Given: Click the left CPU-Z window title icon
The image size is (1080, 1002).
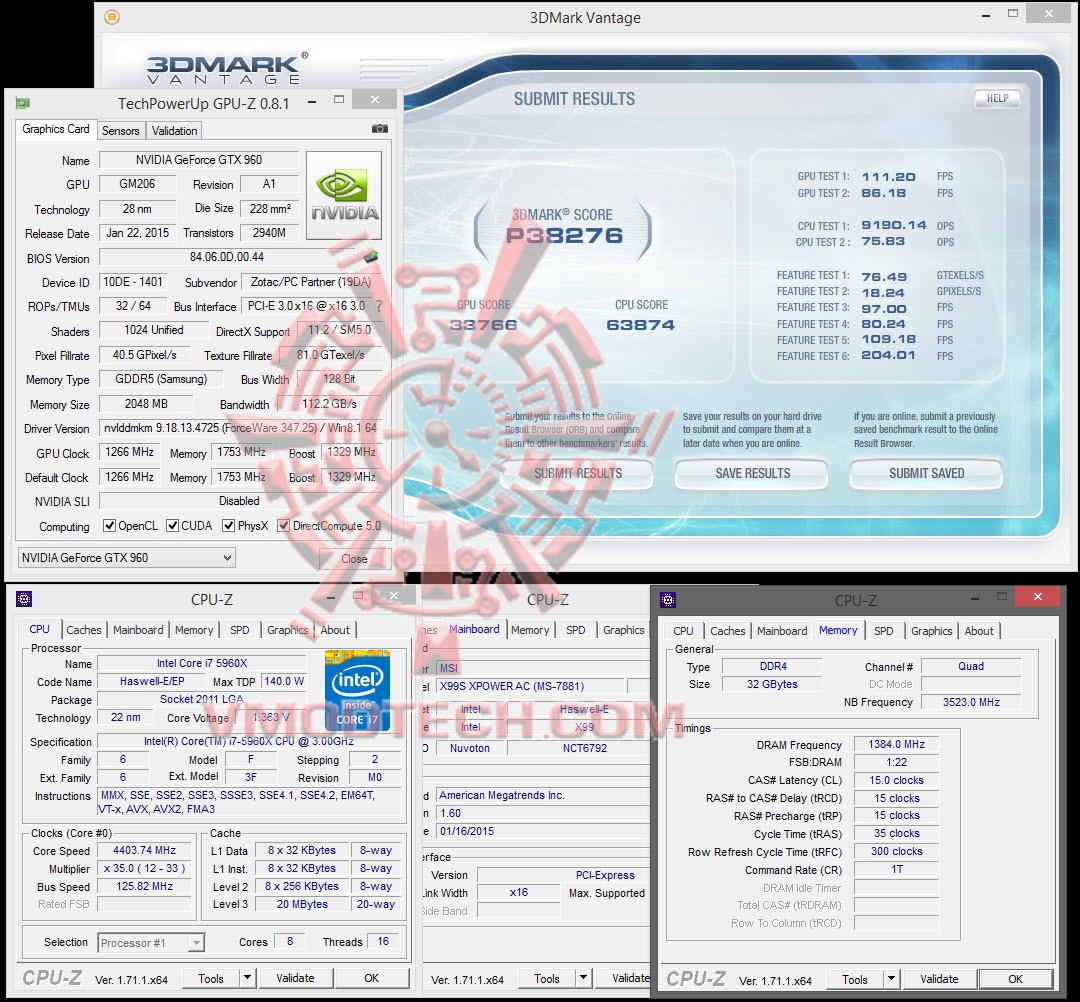Looking at the screenshot, I should [x=24, y=599].
